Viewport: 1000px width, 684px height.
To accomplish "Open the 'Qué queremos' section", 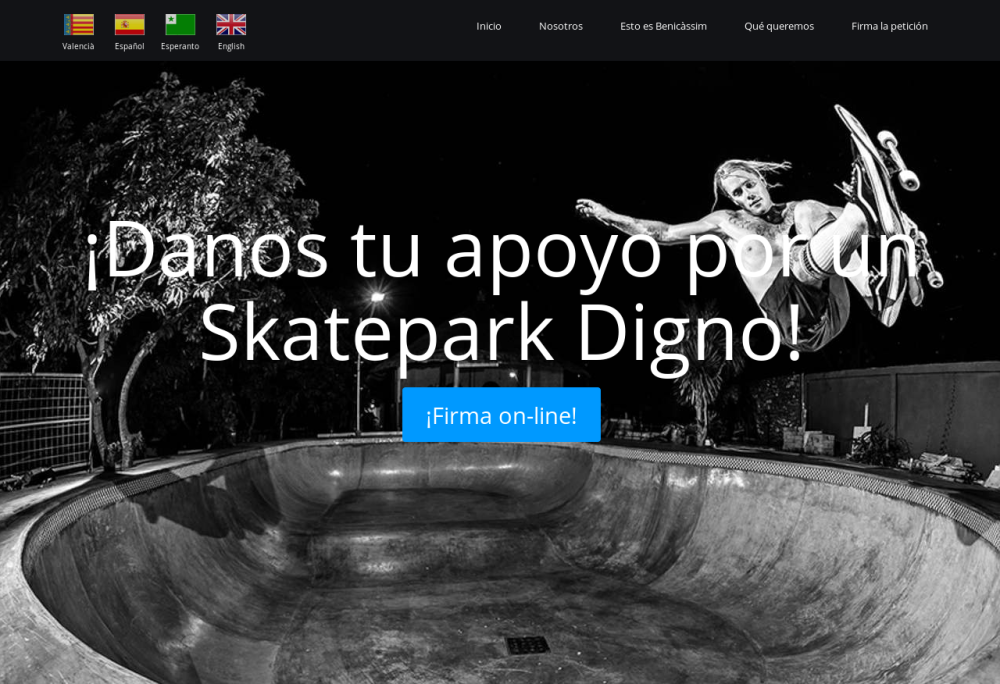I will (x=779, y=26).
